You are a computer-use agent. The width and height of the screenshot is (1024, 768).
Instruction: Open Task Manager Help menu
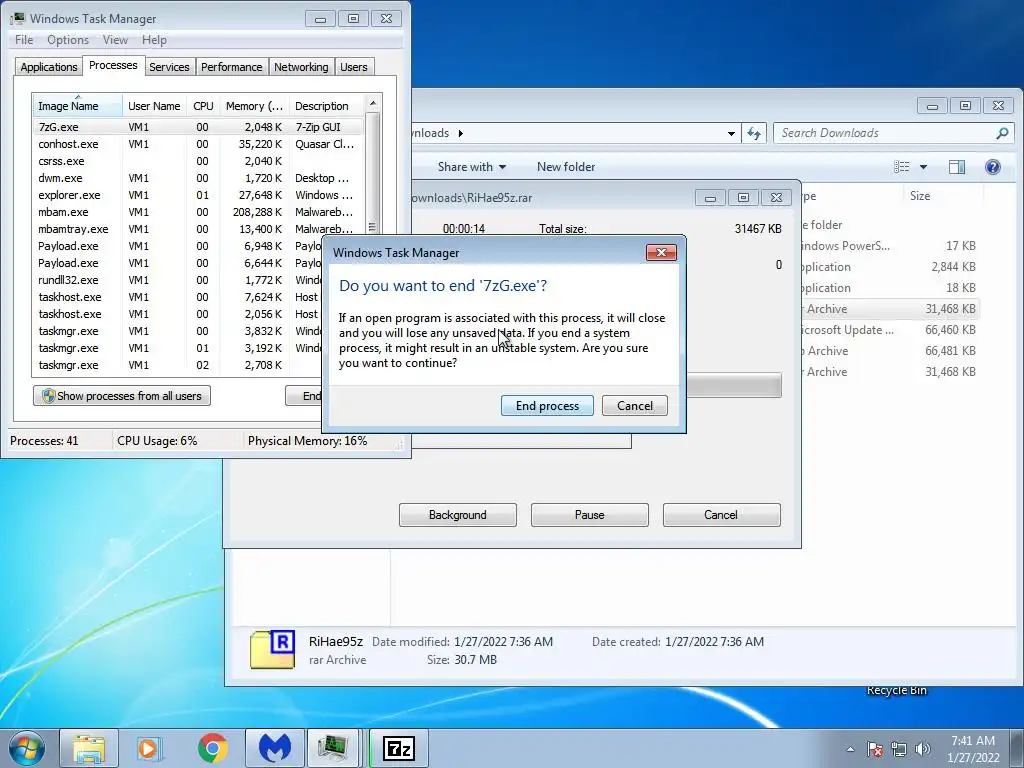tap(155, 40)
